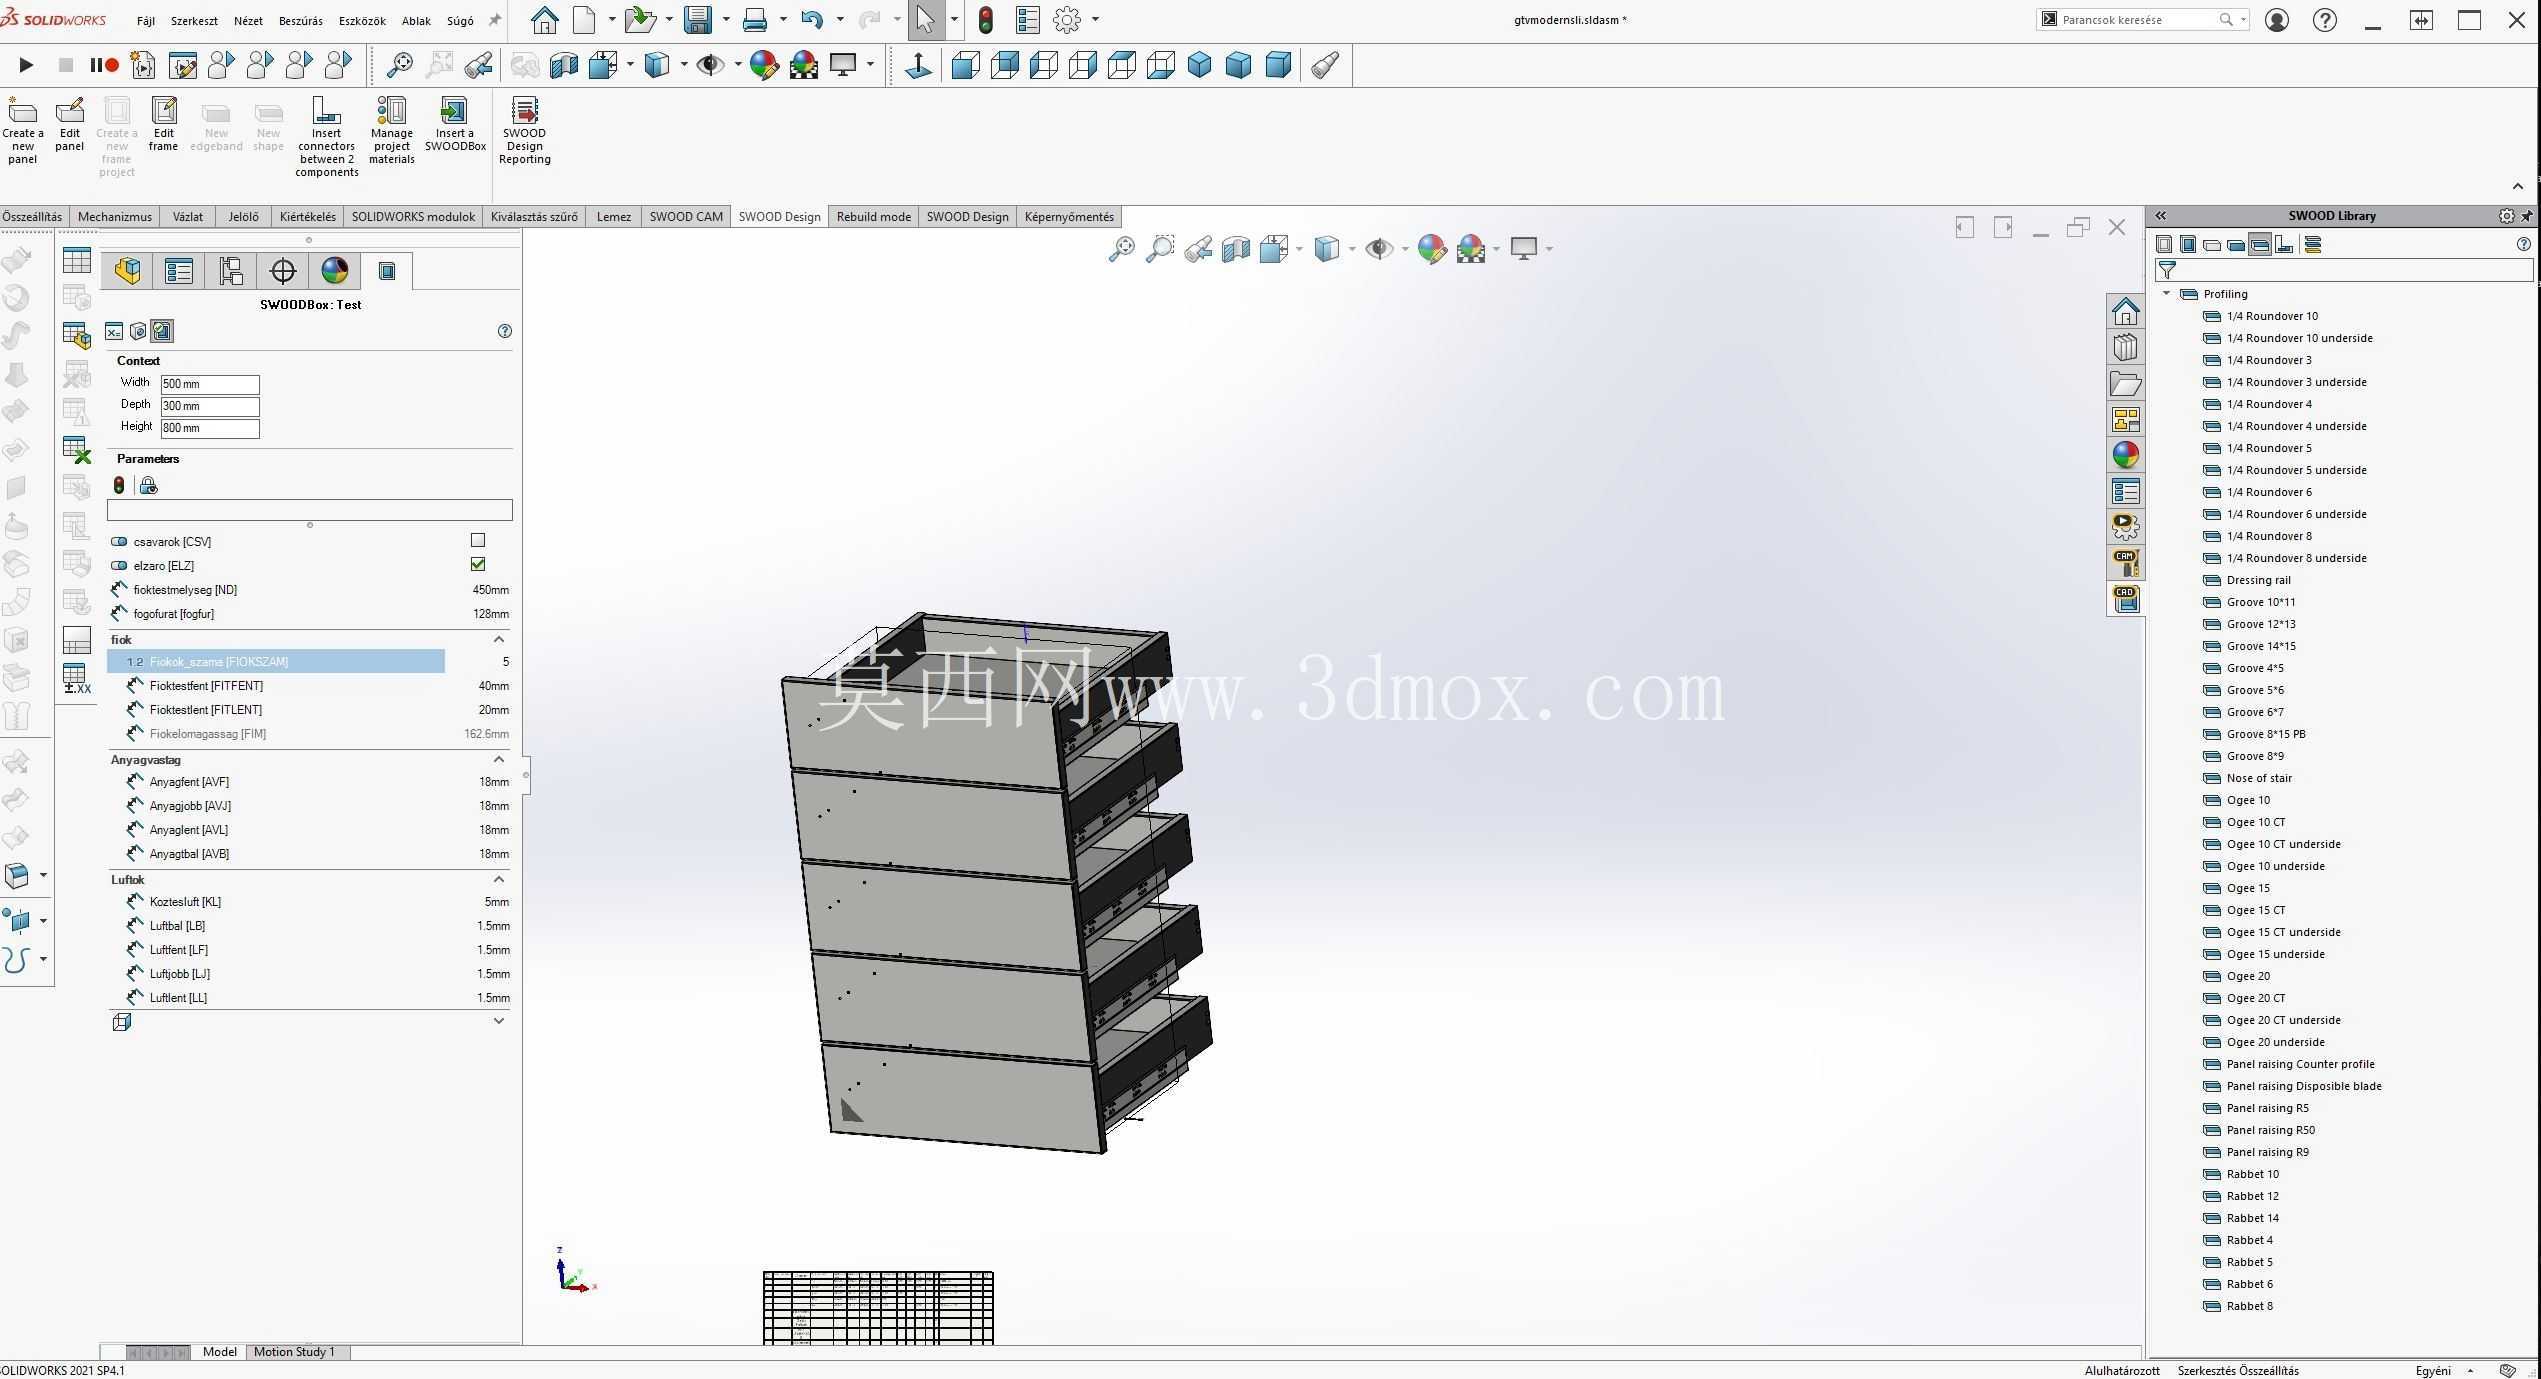Open SOLIDWORKS Resources home in task pane
This screenshot has width=2541, height=1379.
[2125, 312]
